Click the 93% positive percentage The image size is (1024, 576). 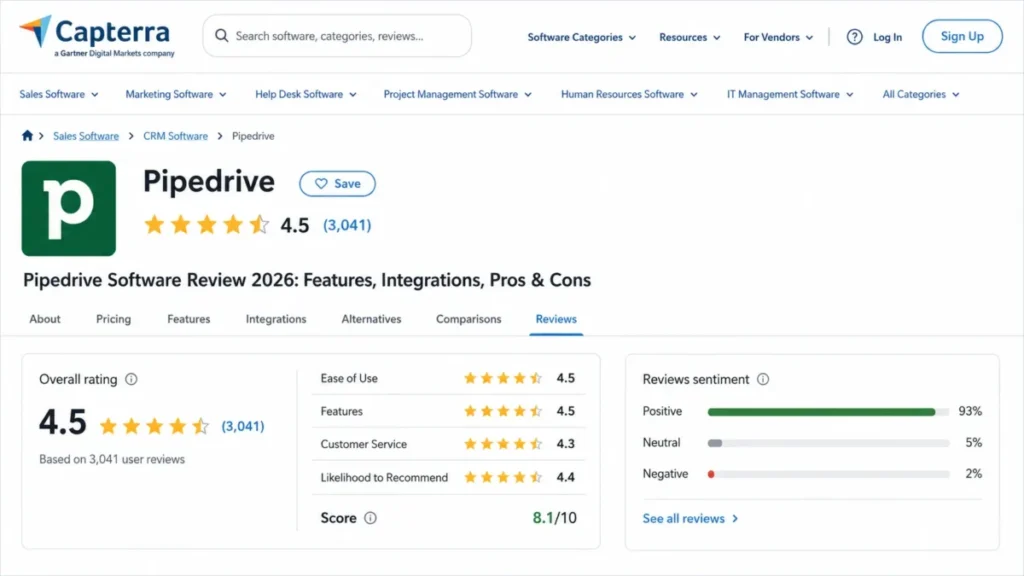[970, 411]
